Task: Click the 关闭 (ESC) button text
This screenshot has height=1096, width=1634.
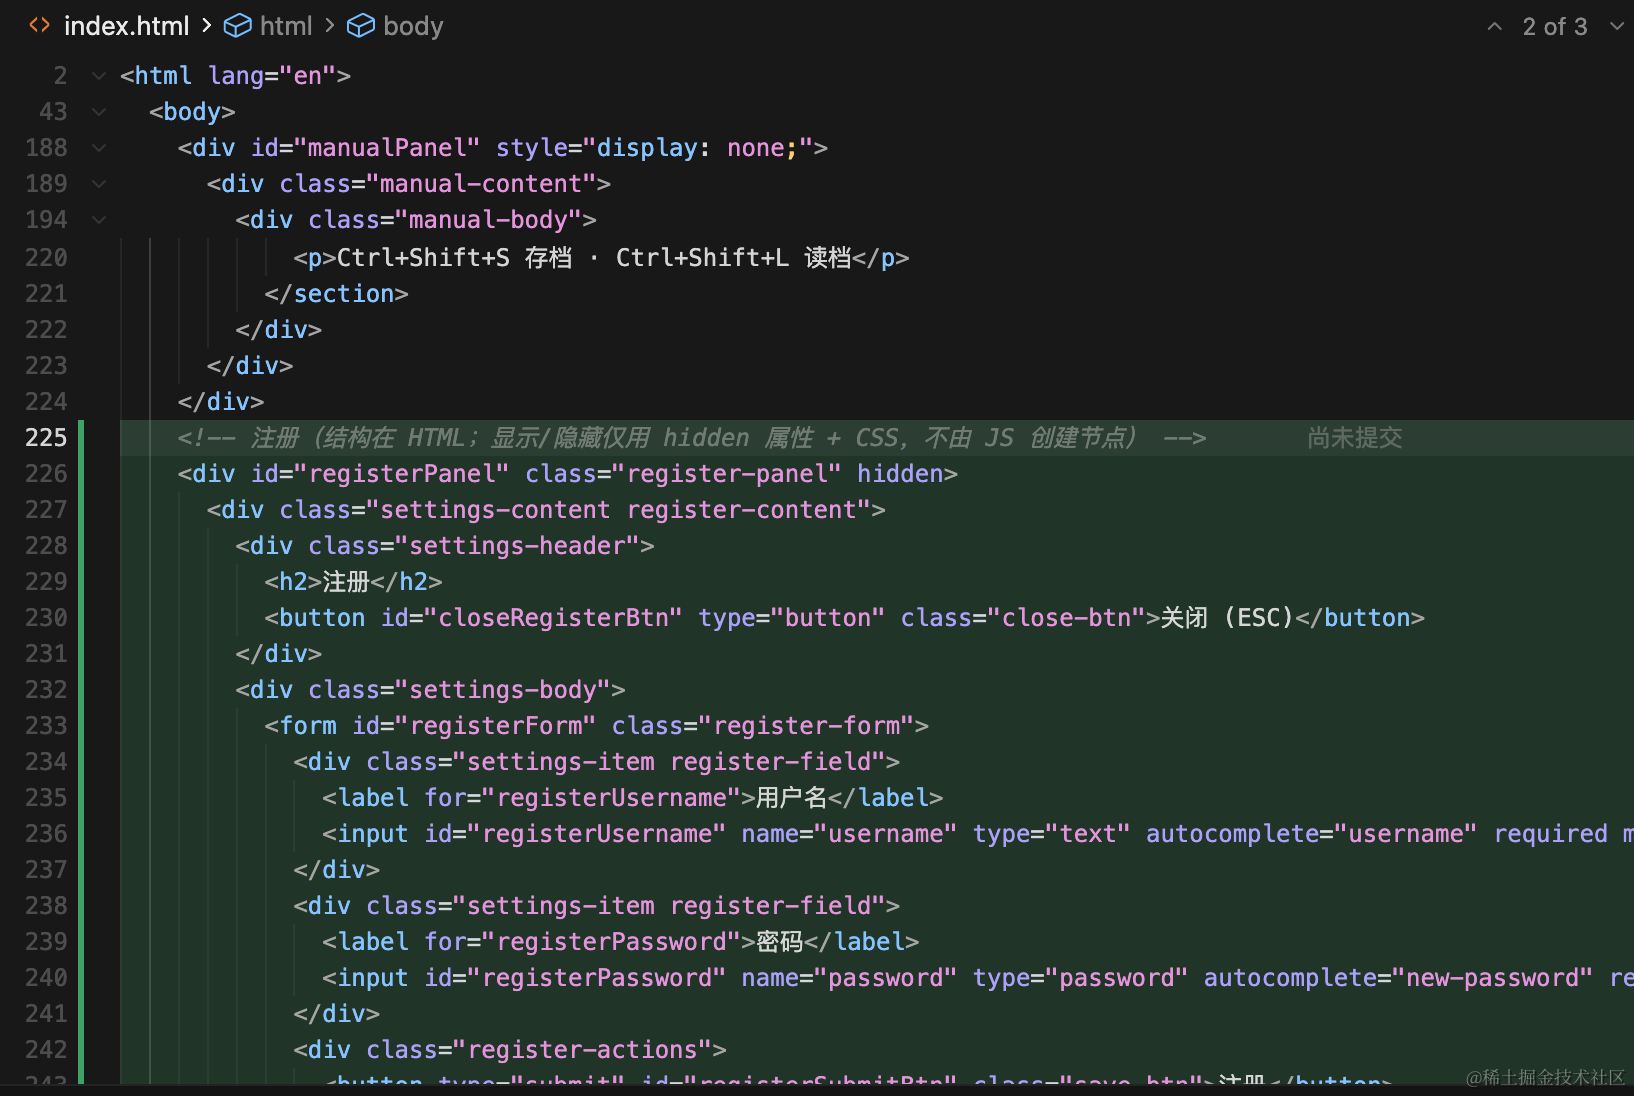Action: [1227, 618]
